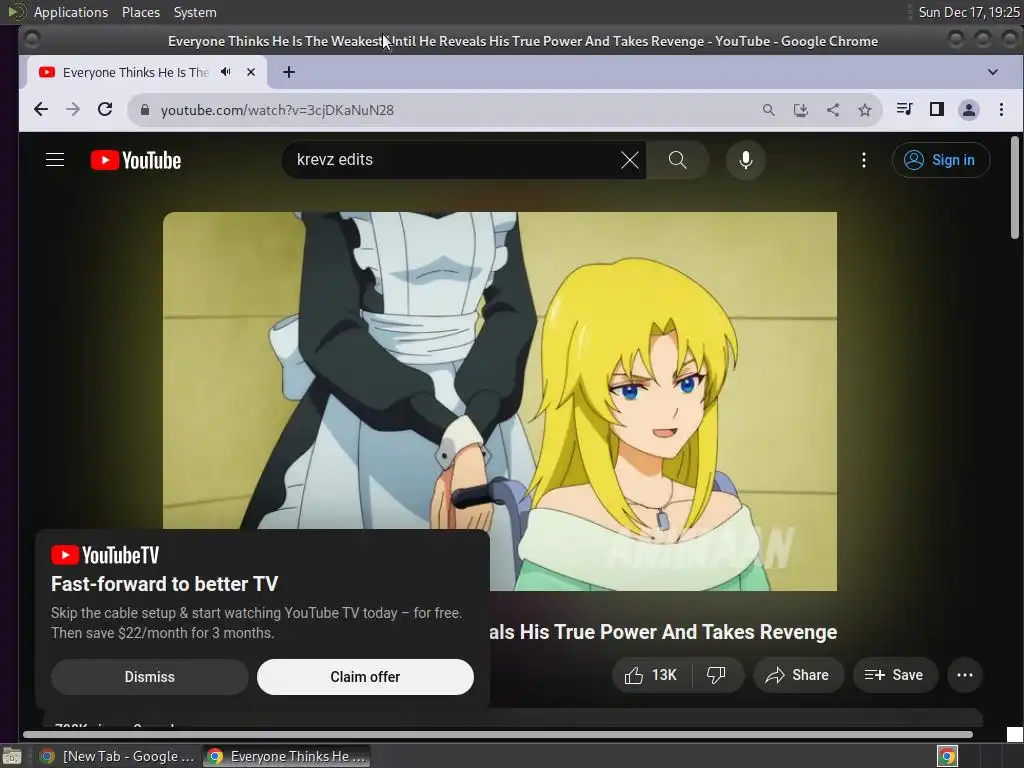1024x768 pixels.
Task: Toggle Chrome side panel
Action: (936, 109)
